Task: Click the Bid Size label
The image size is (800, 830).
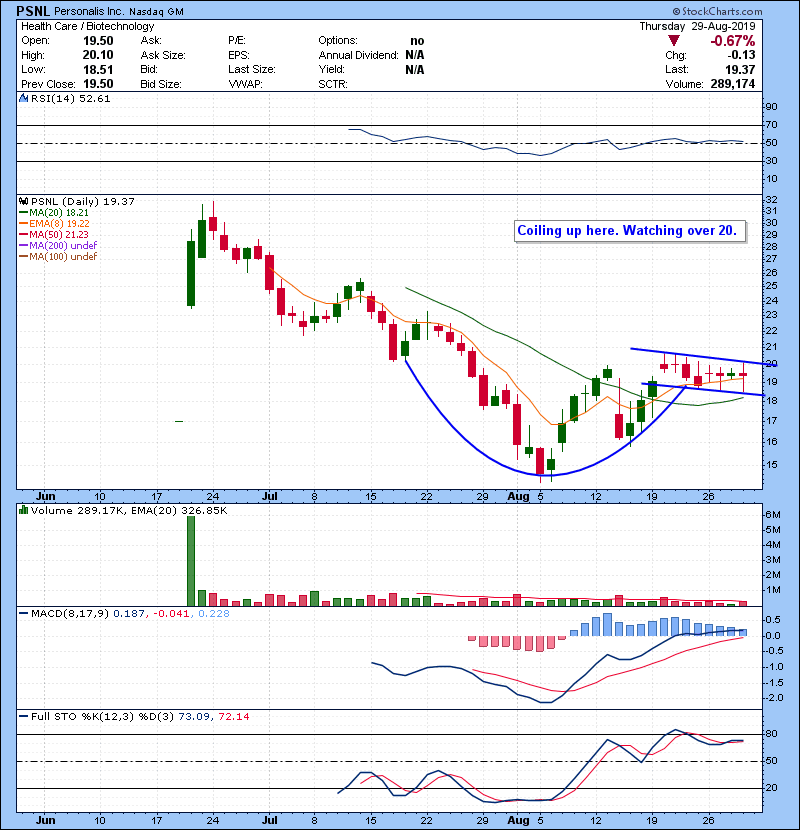Action: [x=161, y=84]
